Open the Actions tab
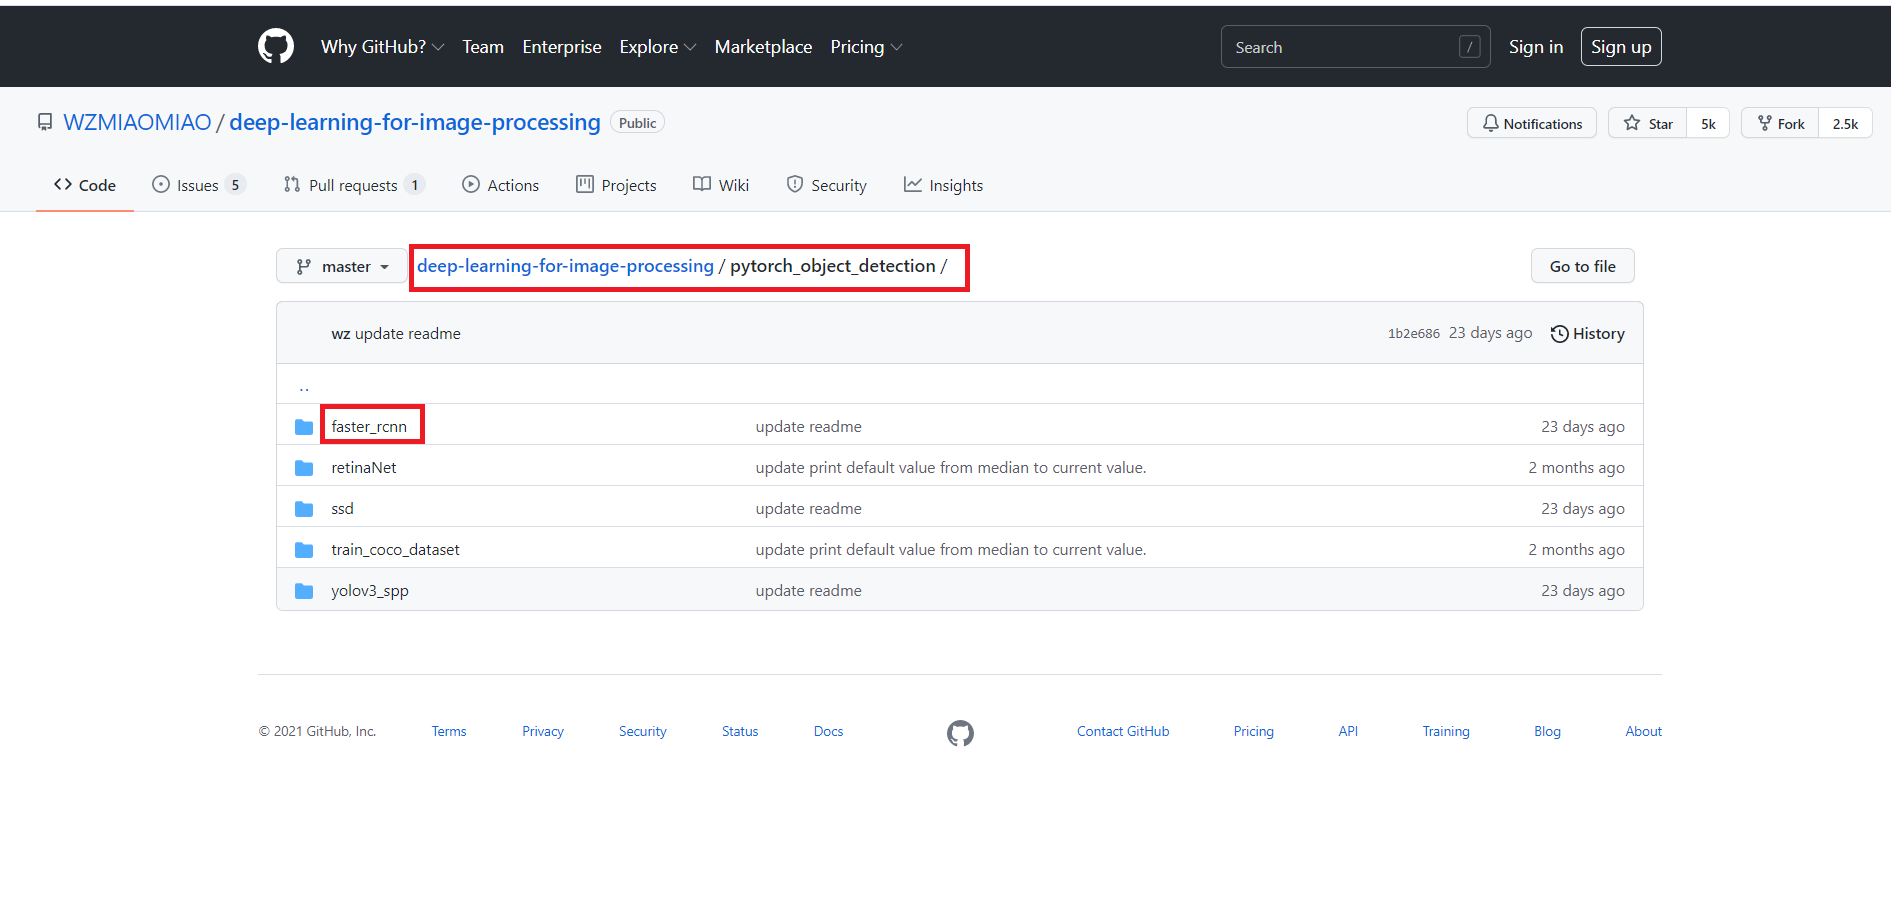 point(500,185)
